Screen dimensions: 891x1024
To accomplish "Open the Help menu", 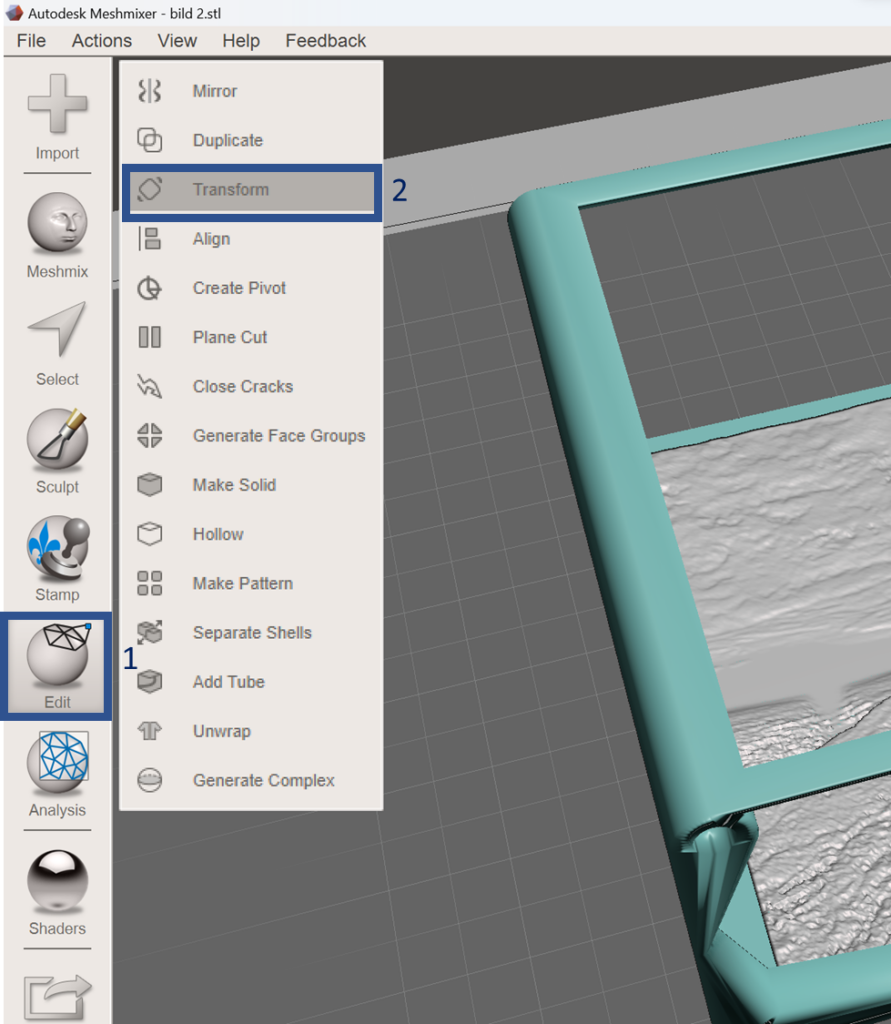I will pyautogui.click(x=241, y=40).
